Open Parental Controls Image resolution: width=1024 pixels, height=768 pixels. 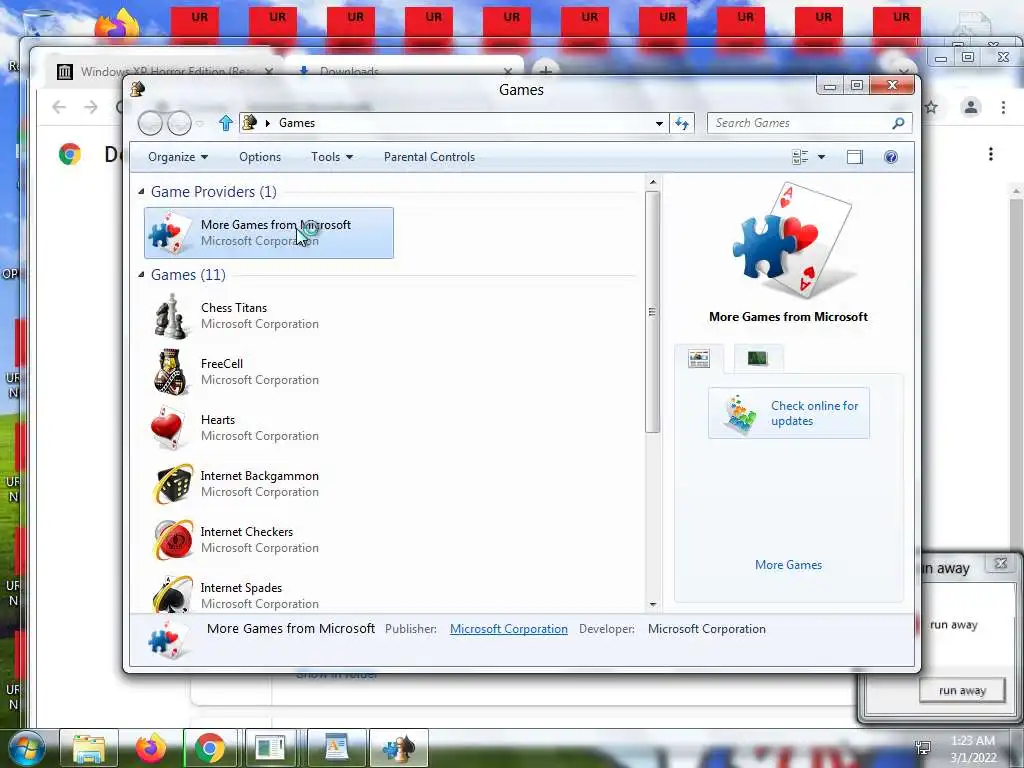click(429, 157)
